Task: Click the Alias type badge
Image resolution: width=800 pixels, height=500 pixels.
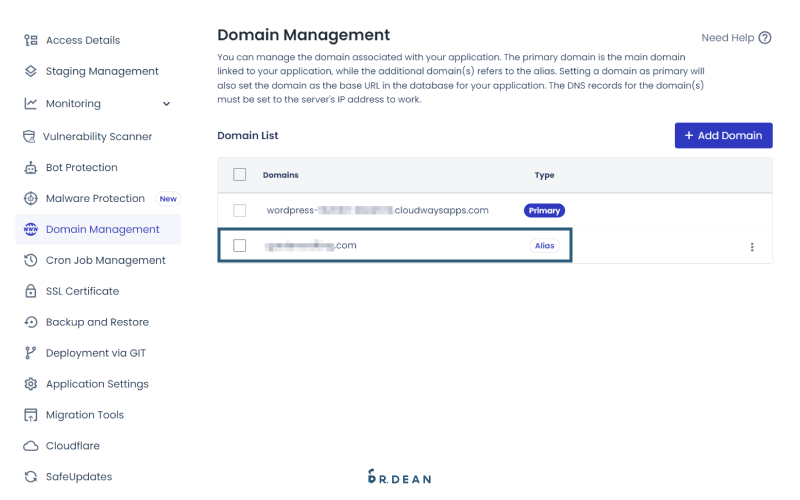Action: (x=544, y=246)
